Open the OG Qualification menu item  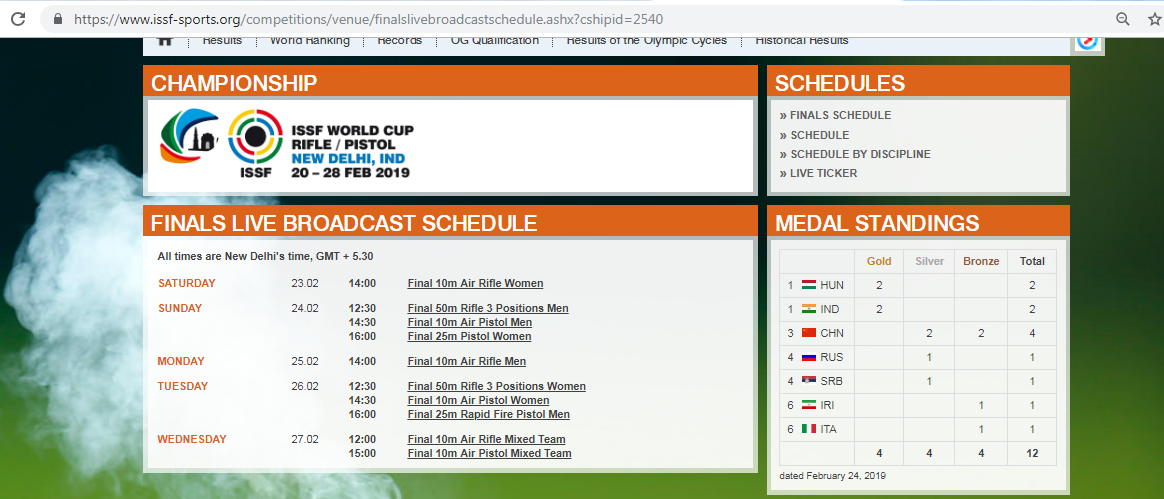(x=494, y=40)
